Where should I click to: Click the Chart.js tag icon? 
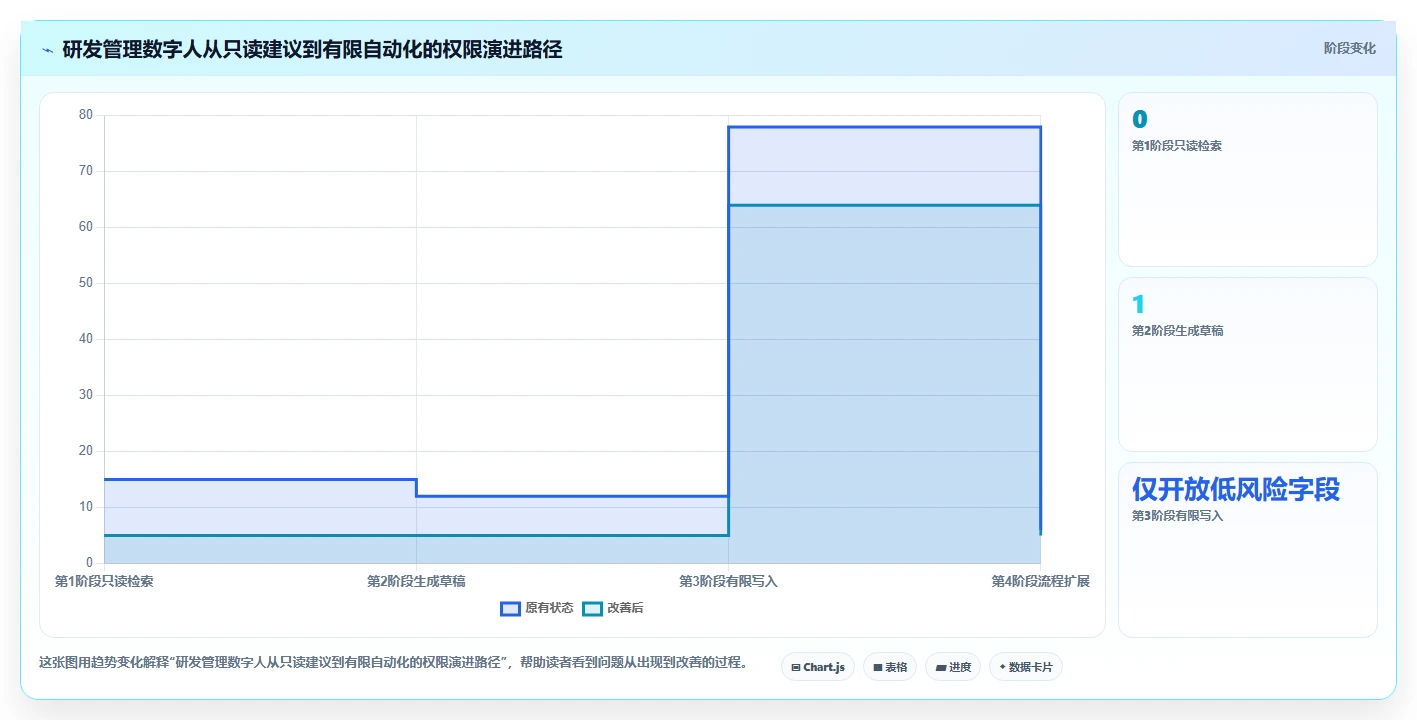[796, 667]
